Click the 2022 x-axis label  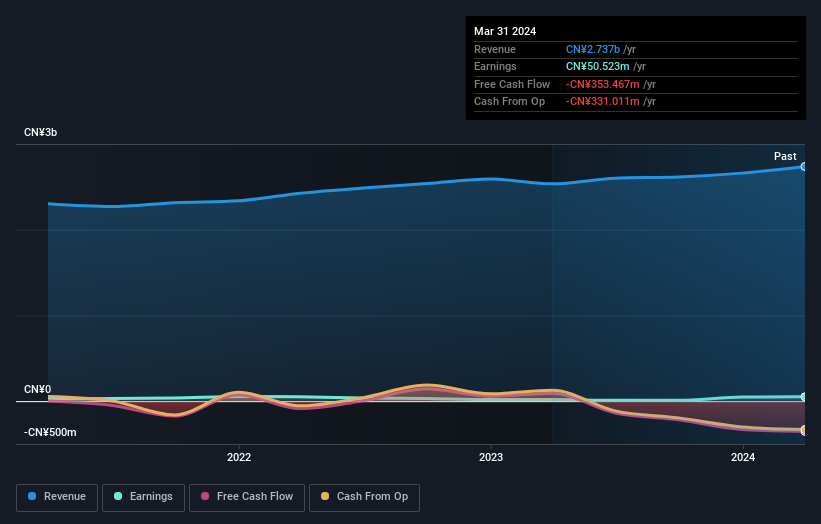(x=239, y=458)
